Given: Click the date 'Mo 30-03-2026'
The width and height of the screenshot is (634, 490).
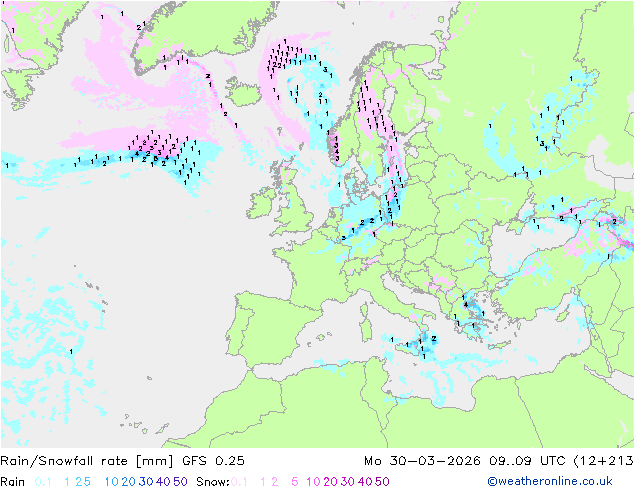Looking at the screenshot, I should point(422,461).
